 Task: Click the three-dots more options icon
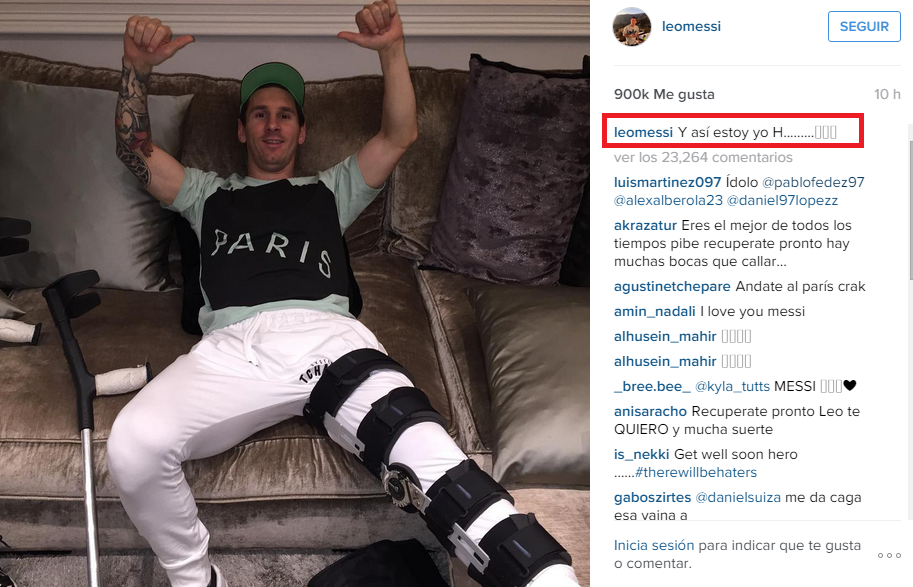pyautogui.click(x=889, y=555)
